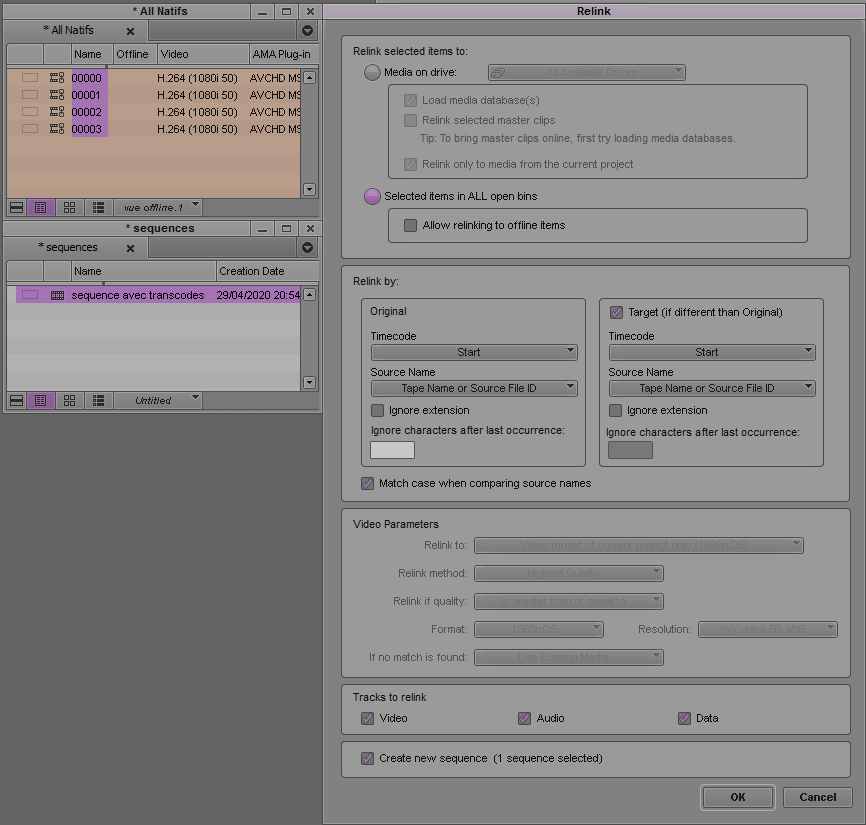Screen dimensions: 866x825
Task: Open vue offline.1 bin view dropdown
Action: click(x=158, y=207)
